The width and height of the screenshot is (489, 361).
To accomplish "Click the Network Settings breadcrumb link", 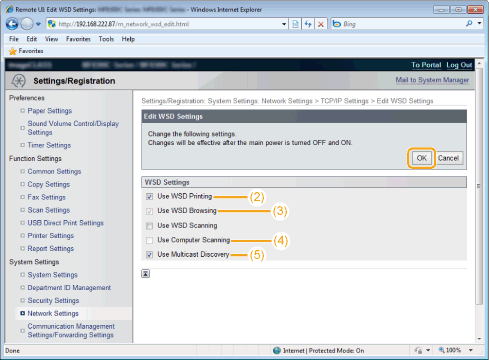I will [x=287, y=101].
